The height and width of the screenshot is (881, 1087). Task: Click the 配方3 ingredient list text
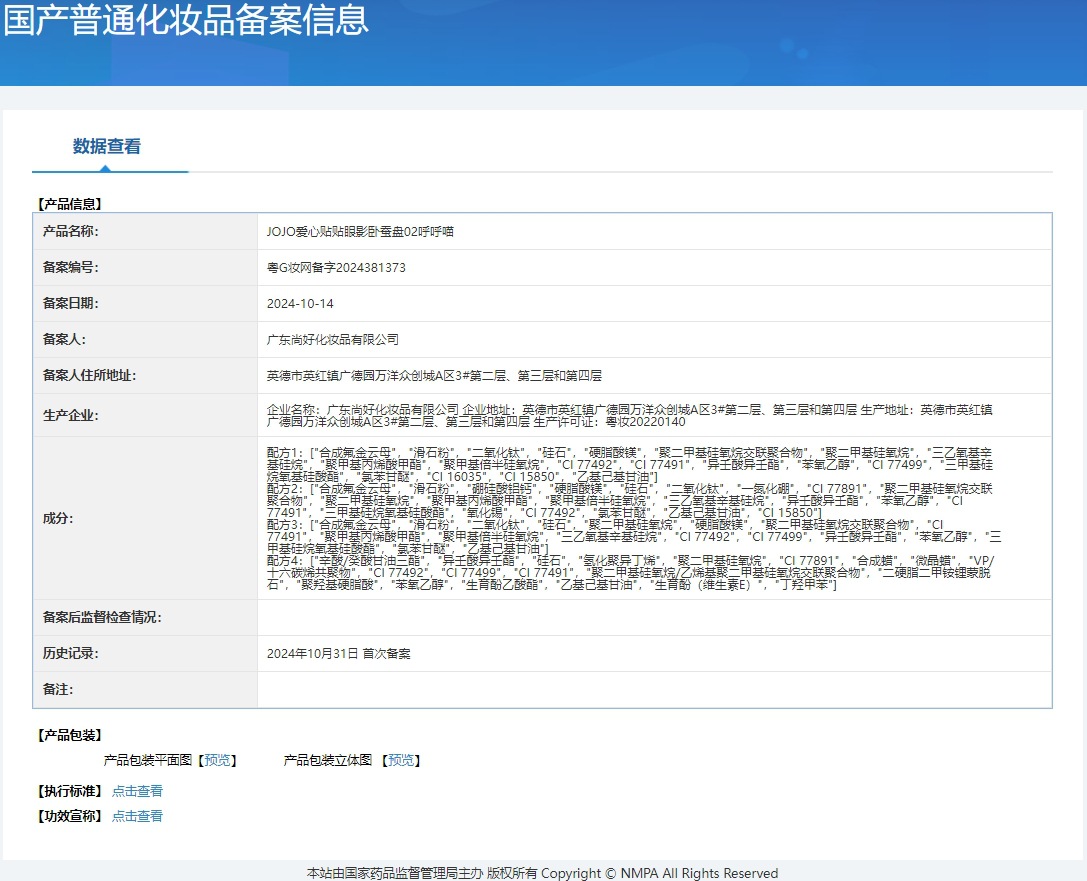[634, 537]
